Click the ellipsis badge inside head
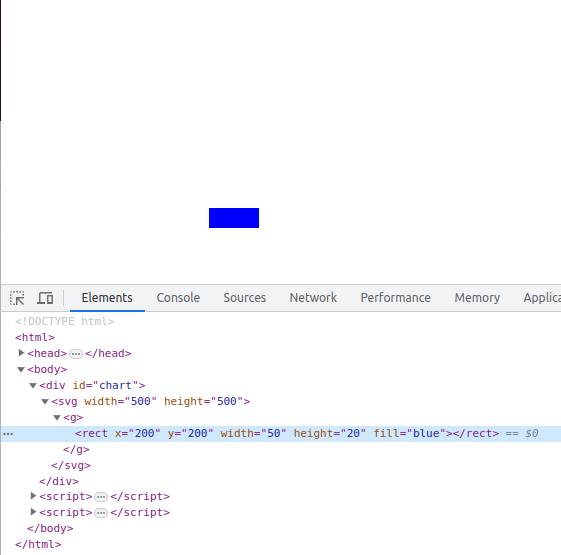 click(x=76, y=354)
